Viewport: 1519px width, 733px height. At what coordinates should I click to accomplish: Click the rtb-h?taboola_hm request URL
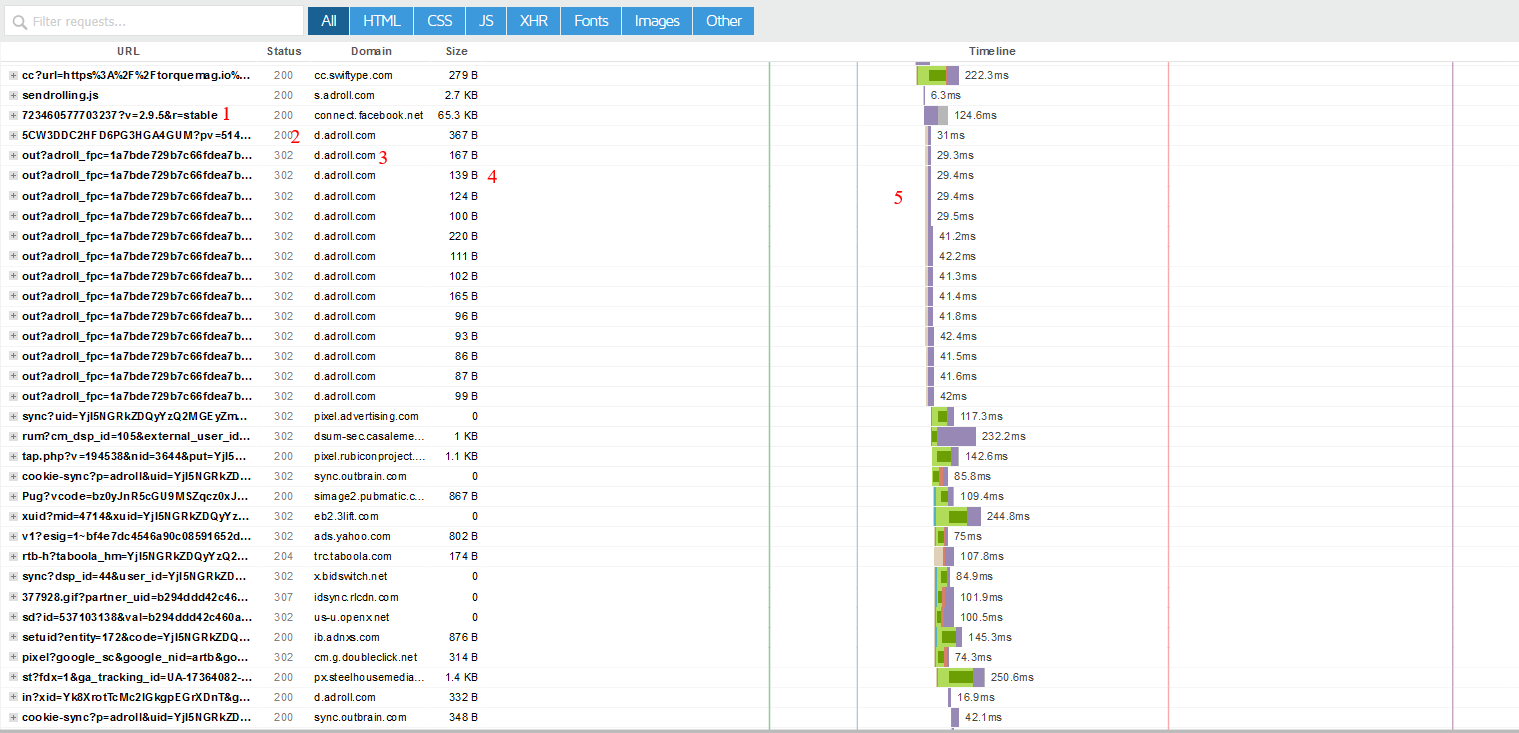(x=137, y=556)
